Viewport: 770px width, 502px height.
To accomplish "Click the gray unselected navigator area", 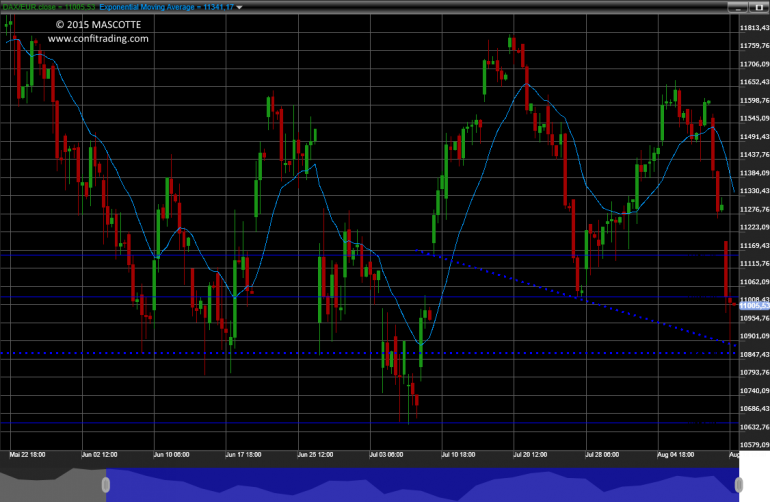I will click(53, 485).
